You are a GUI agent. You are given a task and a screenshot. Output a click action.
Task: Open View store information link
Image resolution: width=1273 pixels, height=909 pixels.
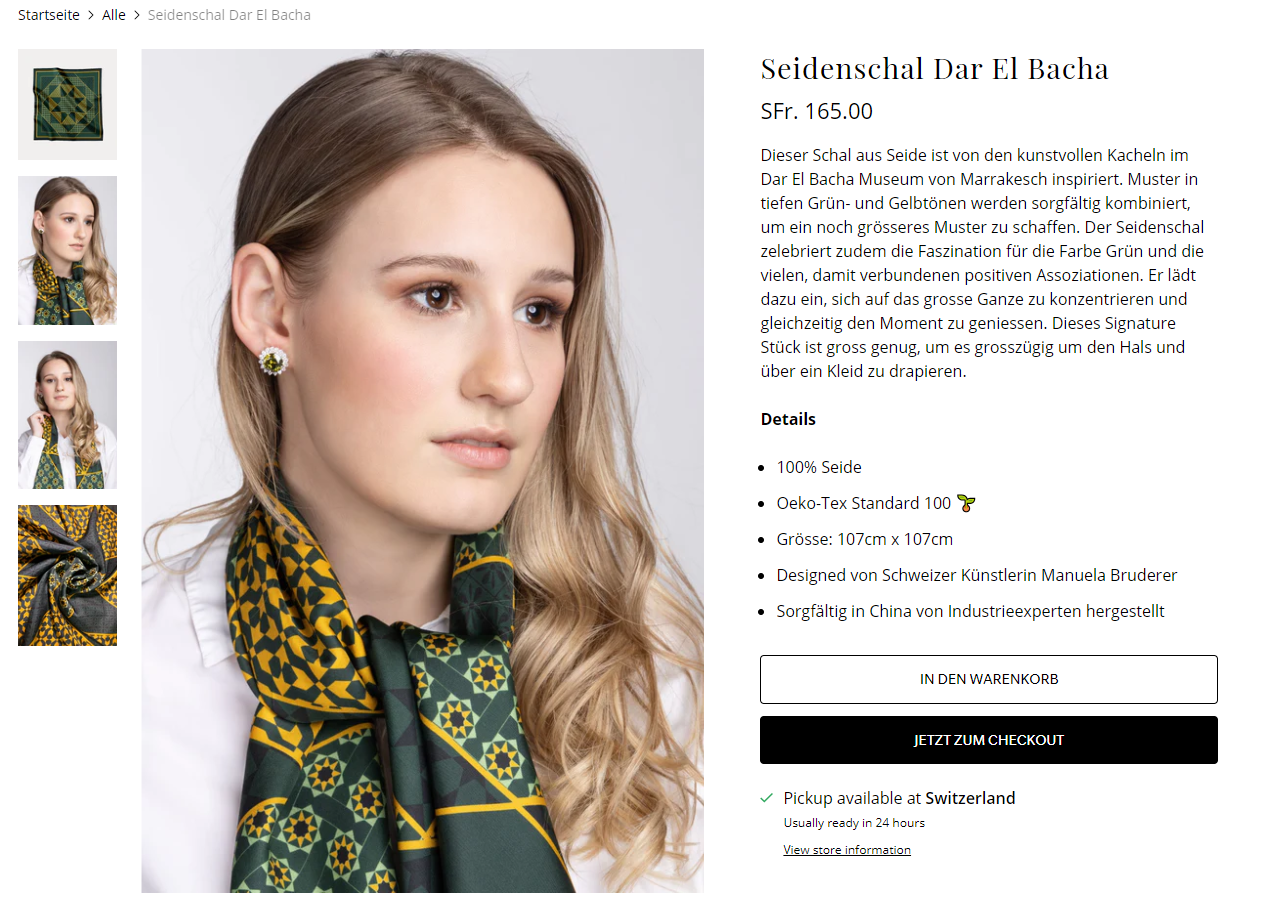tap(847, 850)
